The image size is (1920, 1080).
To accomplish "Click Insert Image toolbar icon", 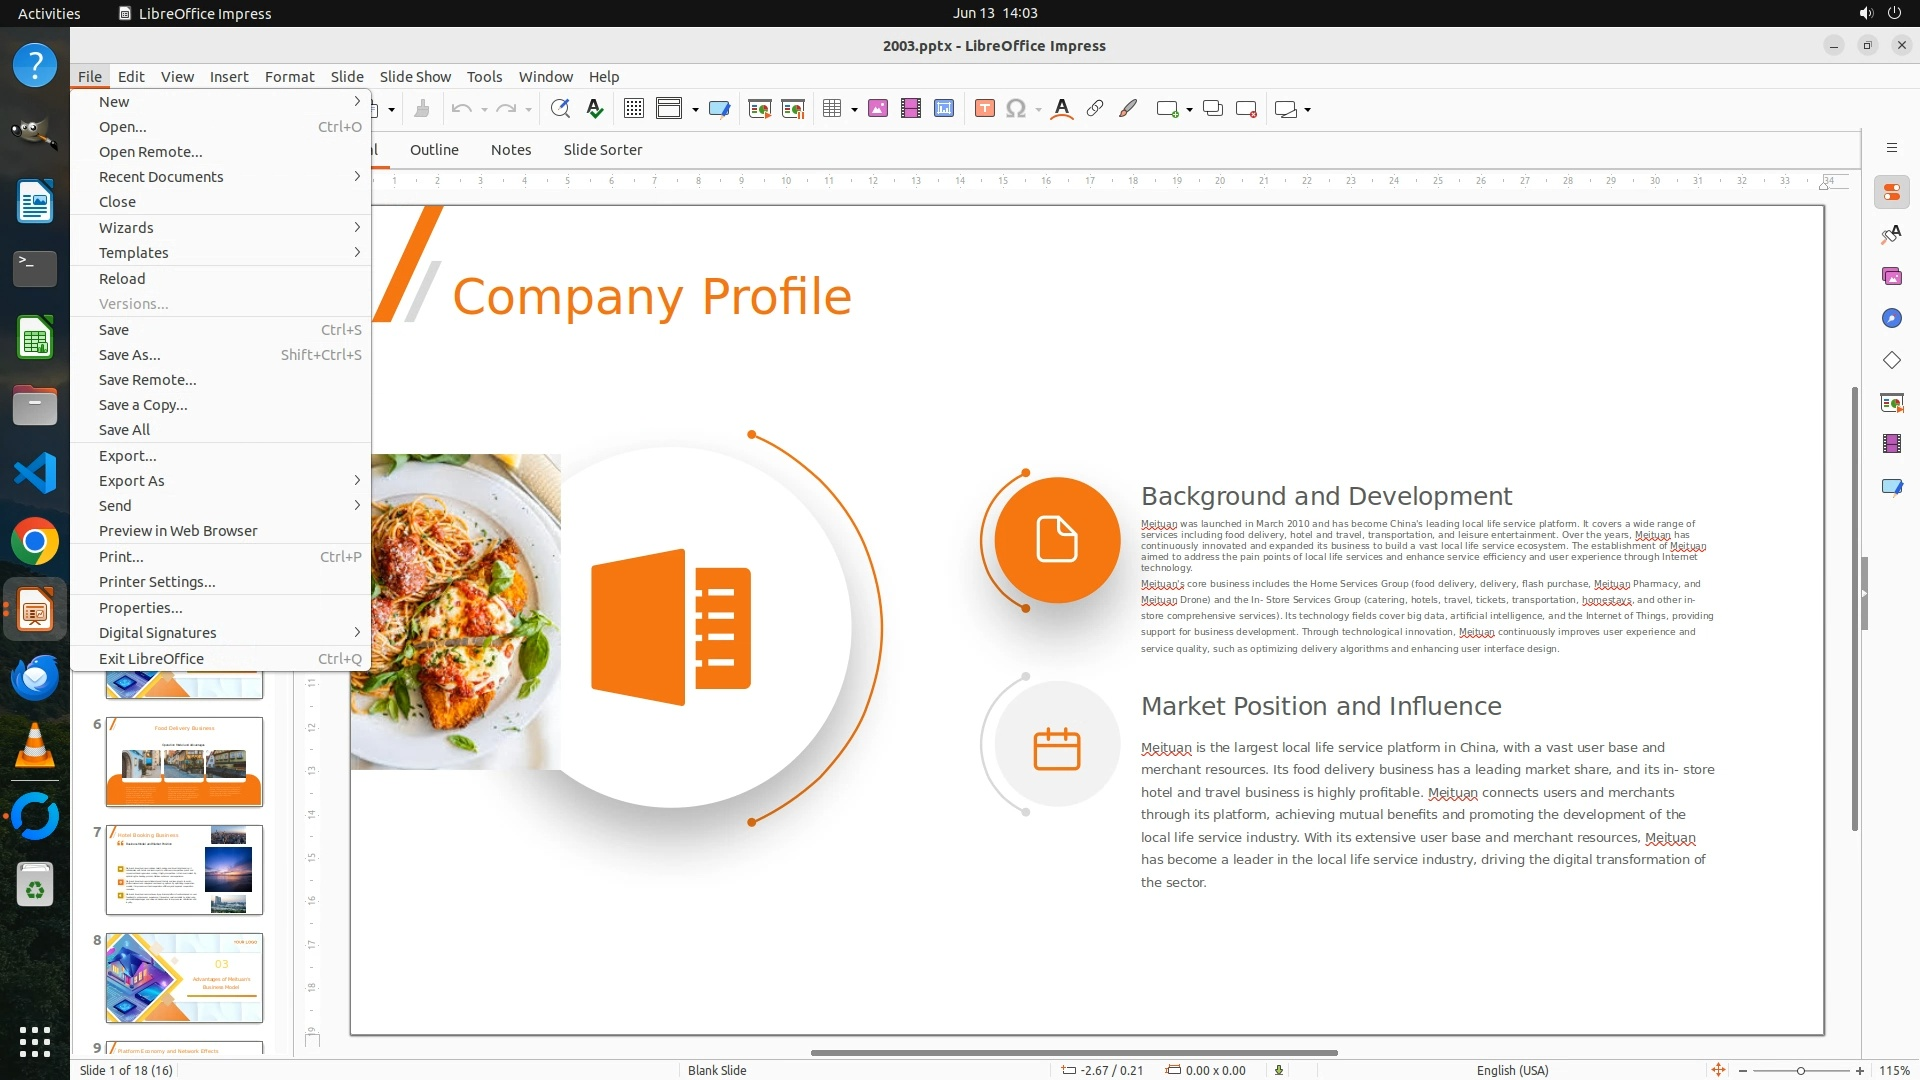I will click(x=878, y=109).
